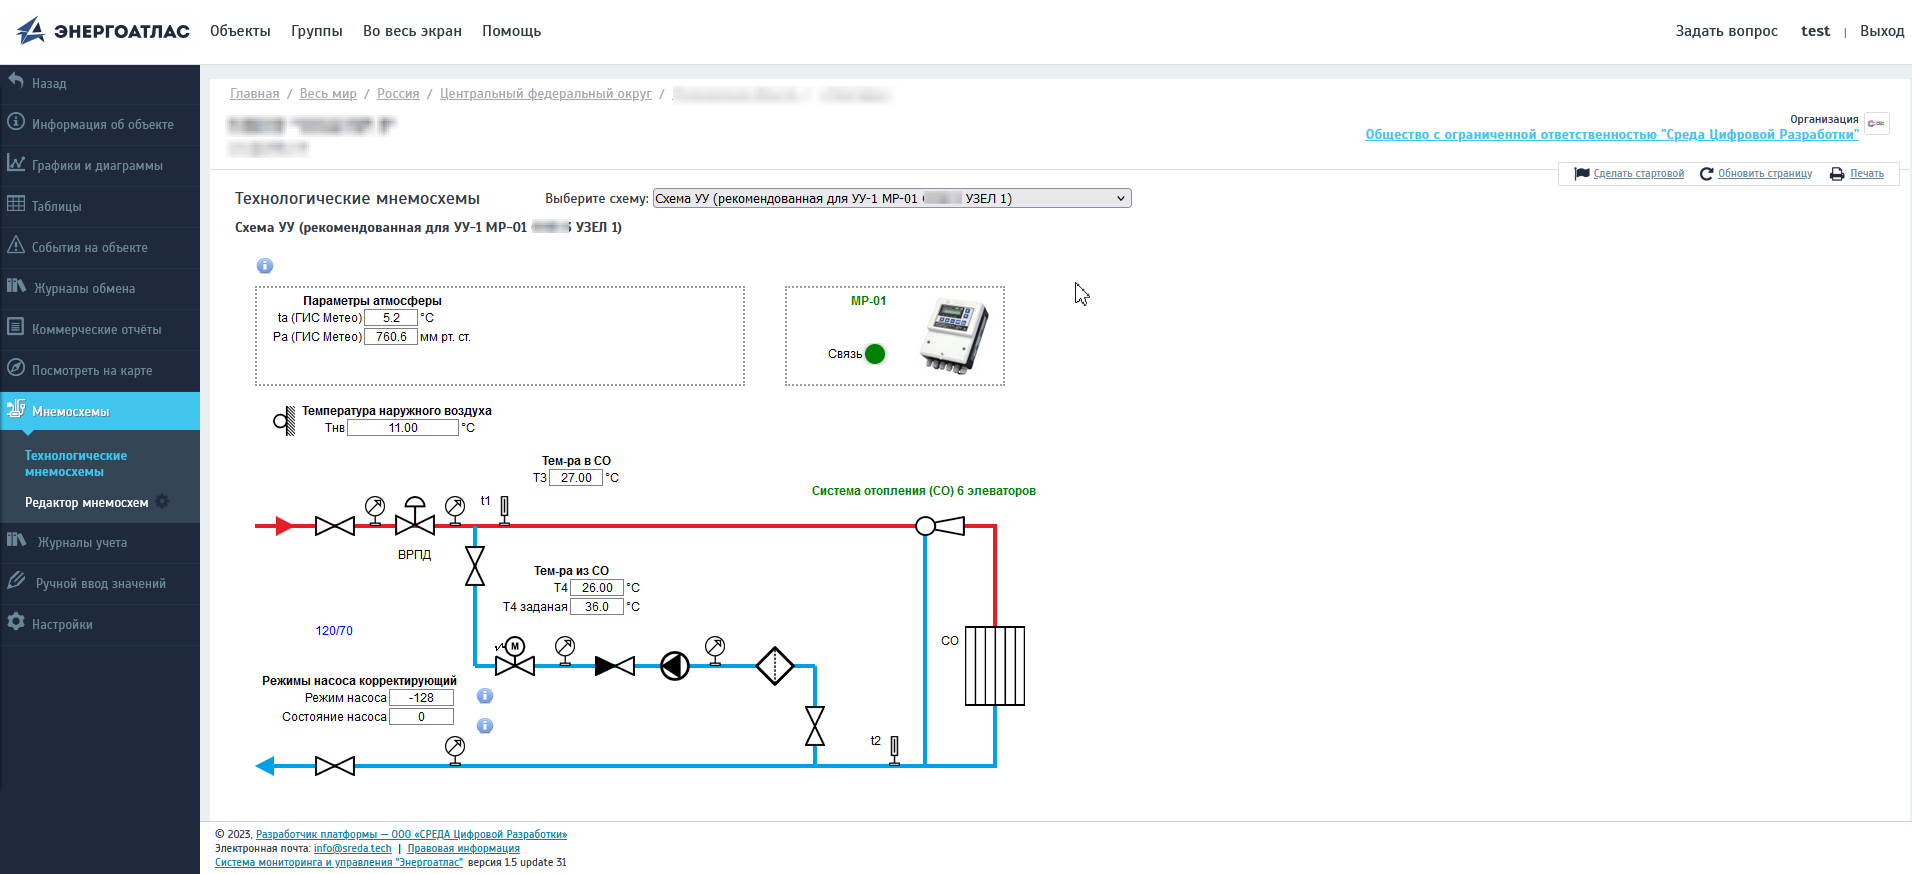Image resolution: width=1912 pixels, height=874 pixels.
Task: Click the diamond filter symbol
Action: tap(775, 666)
